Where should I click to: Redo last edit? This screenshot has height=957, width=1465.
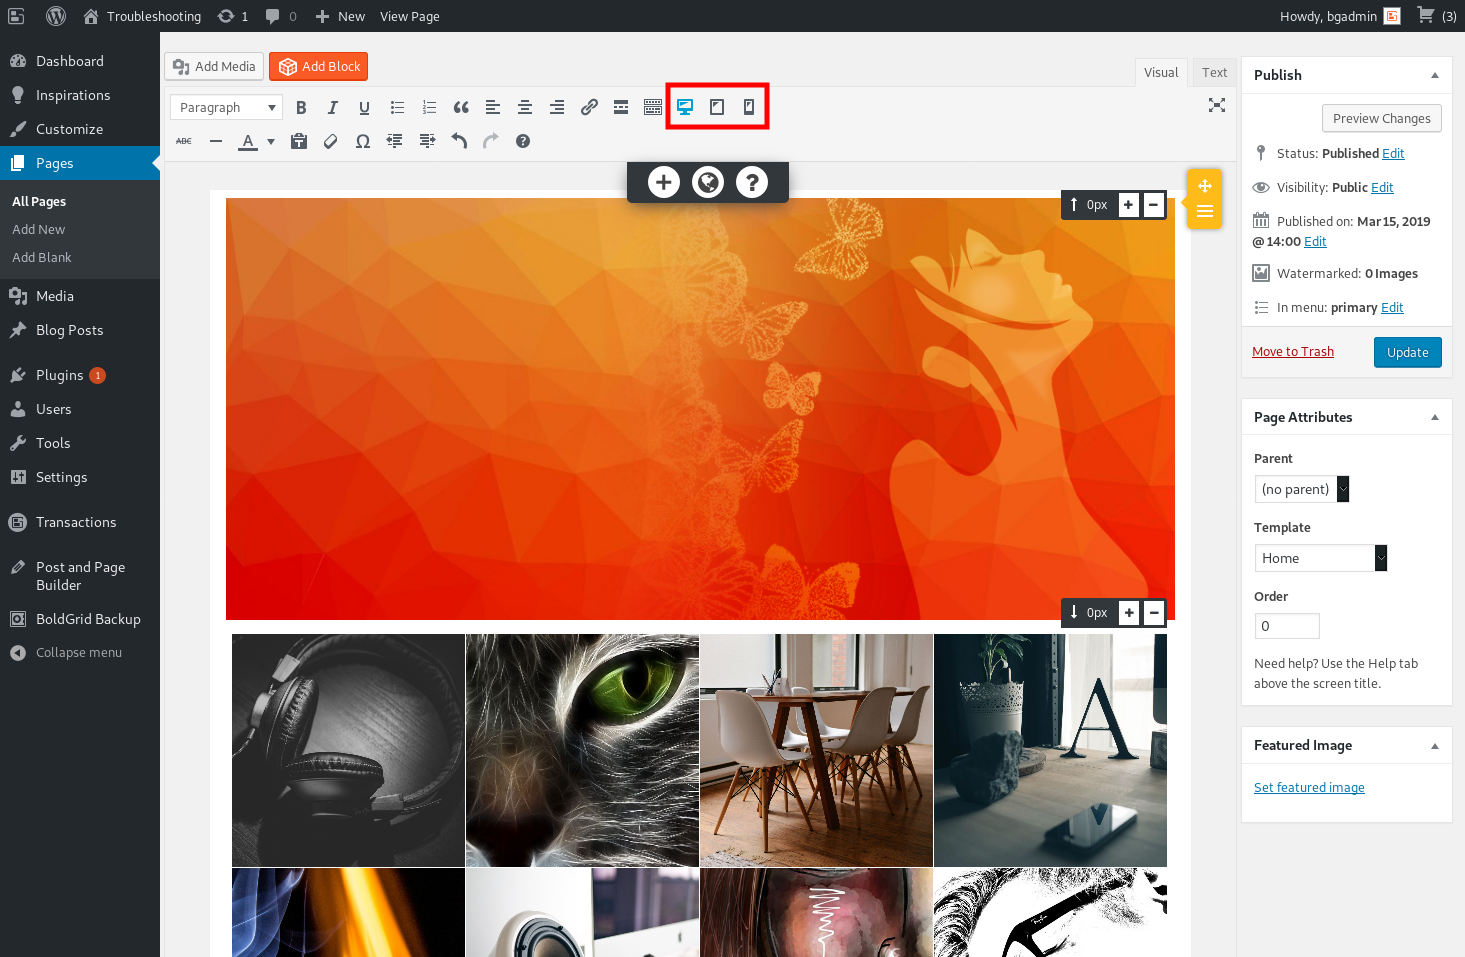coord(491,141)
